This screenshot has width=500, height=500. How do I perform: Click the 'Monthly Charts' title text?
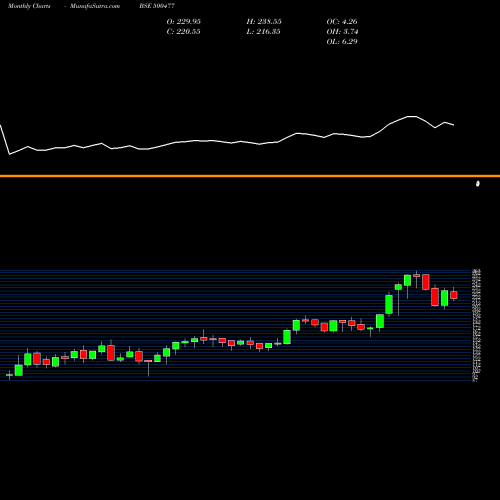[29, 6]
